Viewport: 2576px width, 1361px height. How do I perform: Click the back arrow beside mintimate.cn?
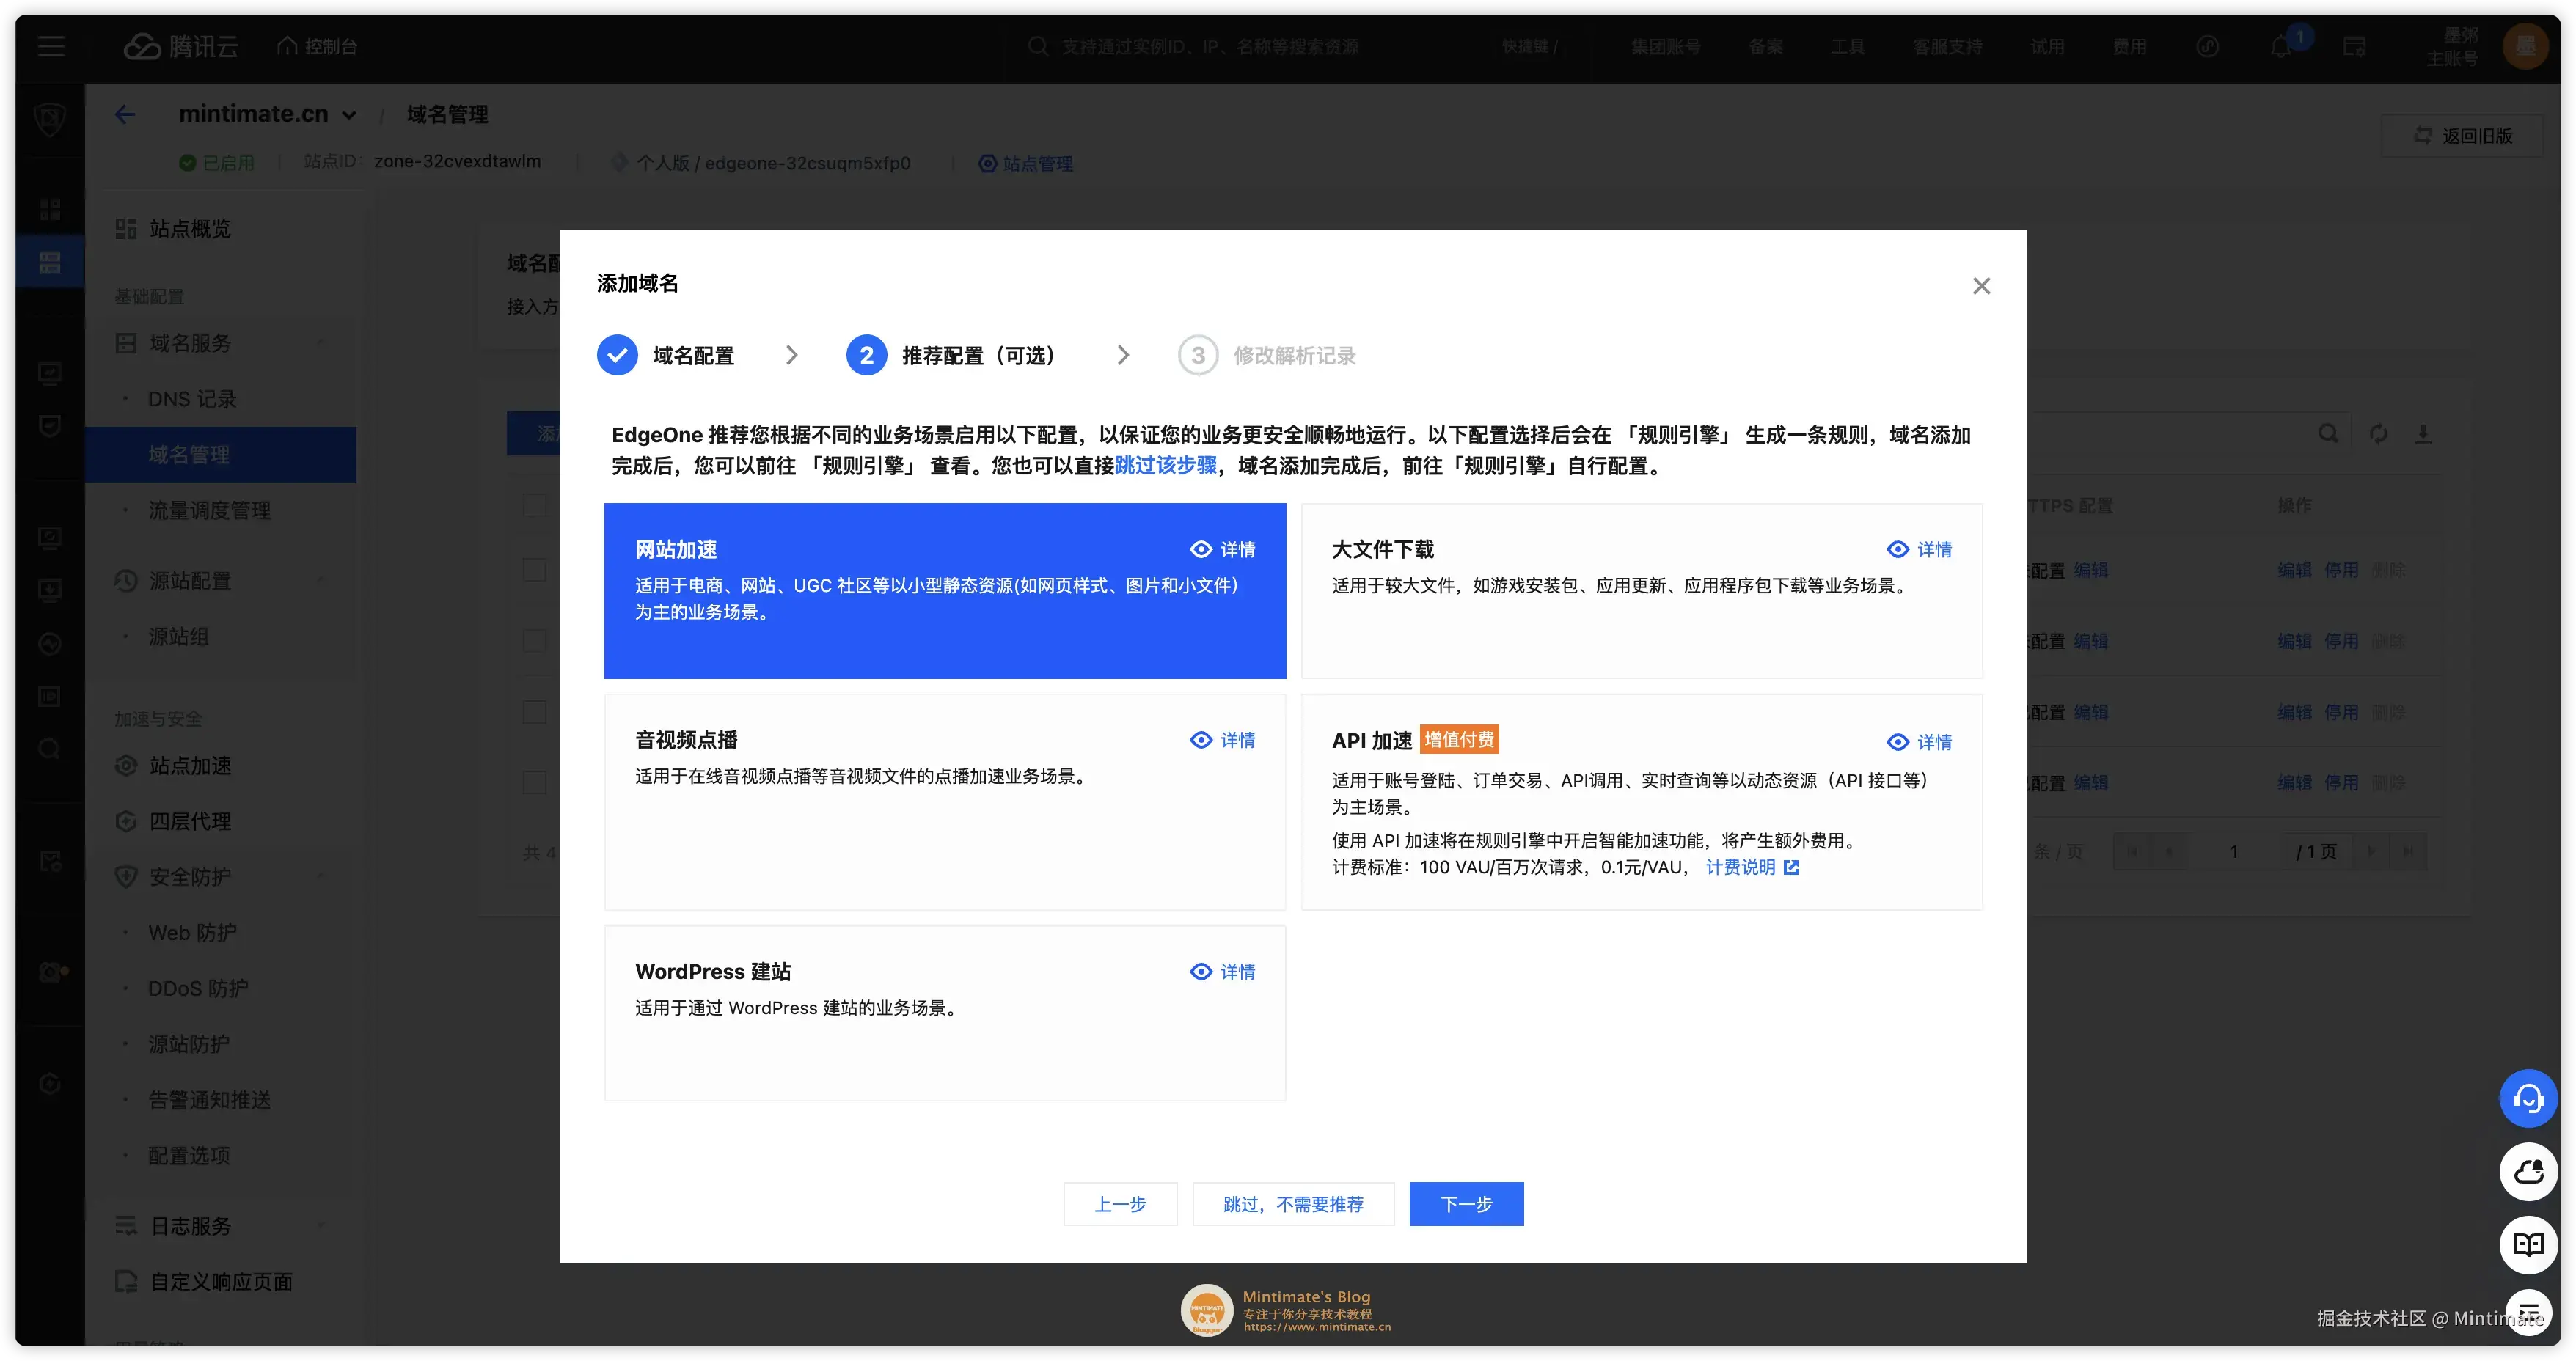[x=125, y=114]
